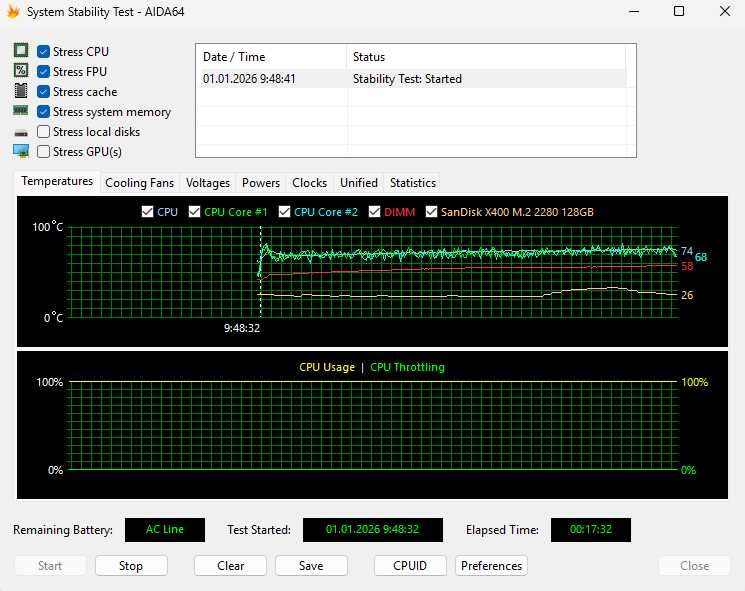Switch to the Clocks tab
This screenshot has width=745, height=591.
click(x=309, y=183)
